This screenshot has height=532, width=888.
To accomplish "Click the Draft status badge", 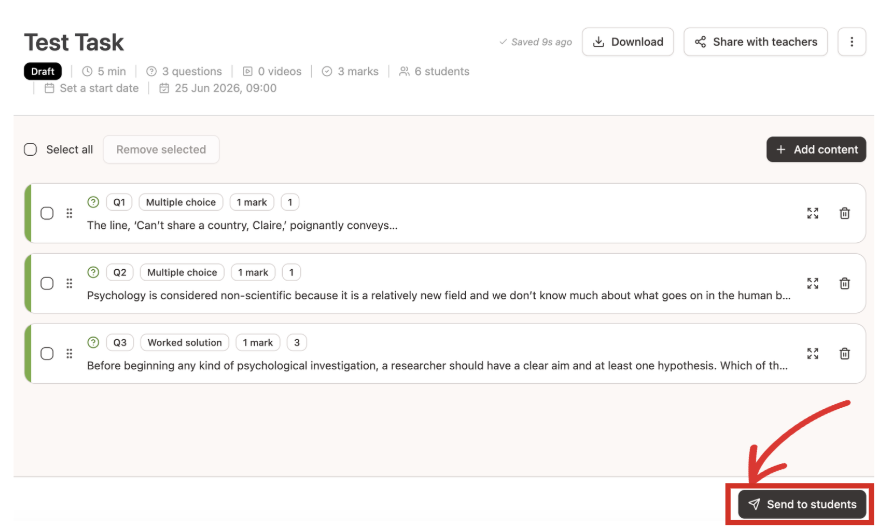I will (42, 71).
